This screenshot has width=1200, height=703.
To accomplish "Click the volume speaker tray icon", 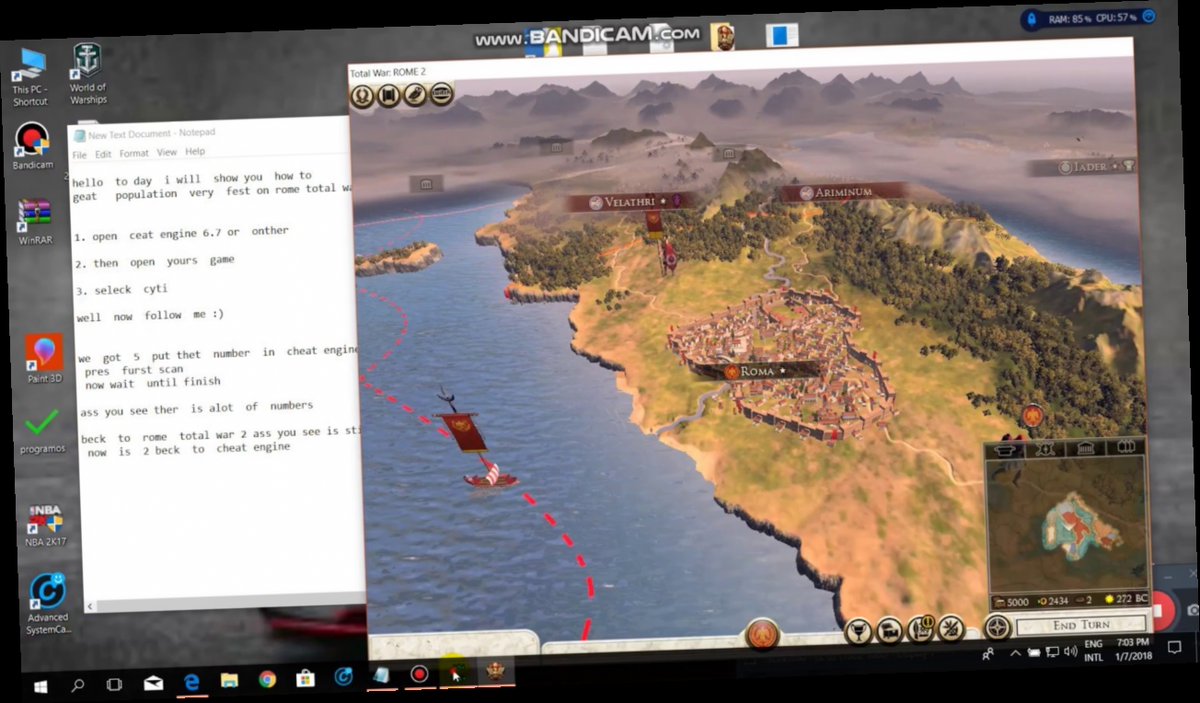I will tap(1071, 651).
